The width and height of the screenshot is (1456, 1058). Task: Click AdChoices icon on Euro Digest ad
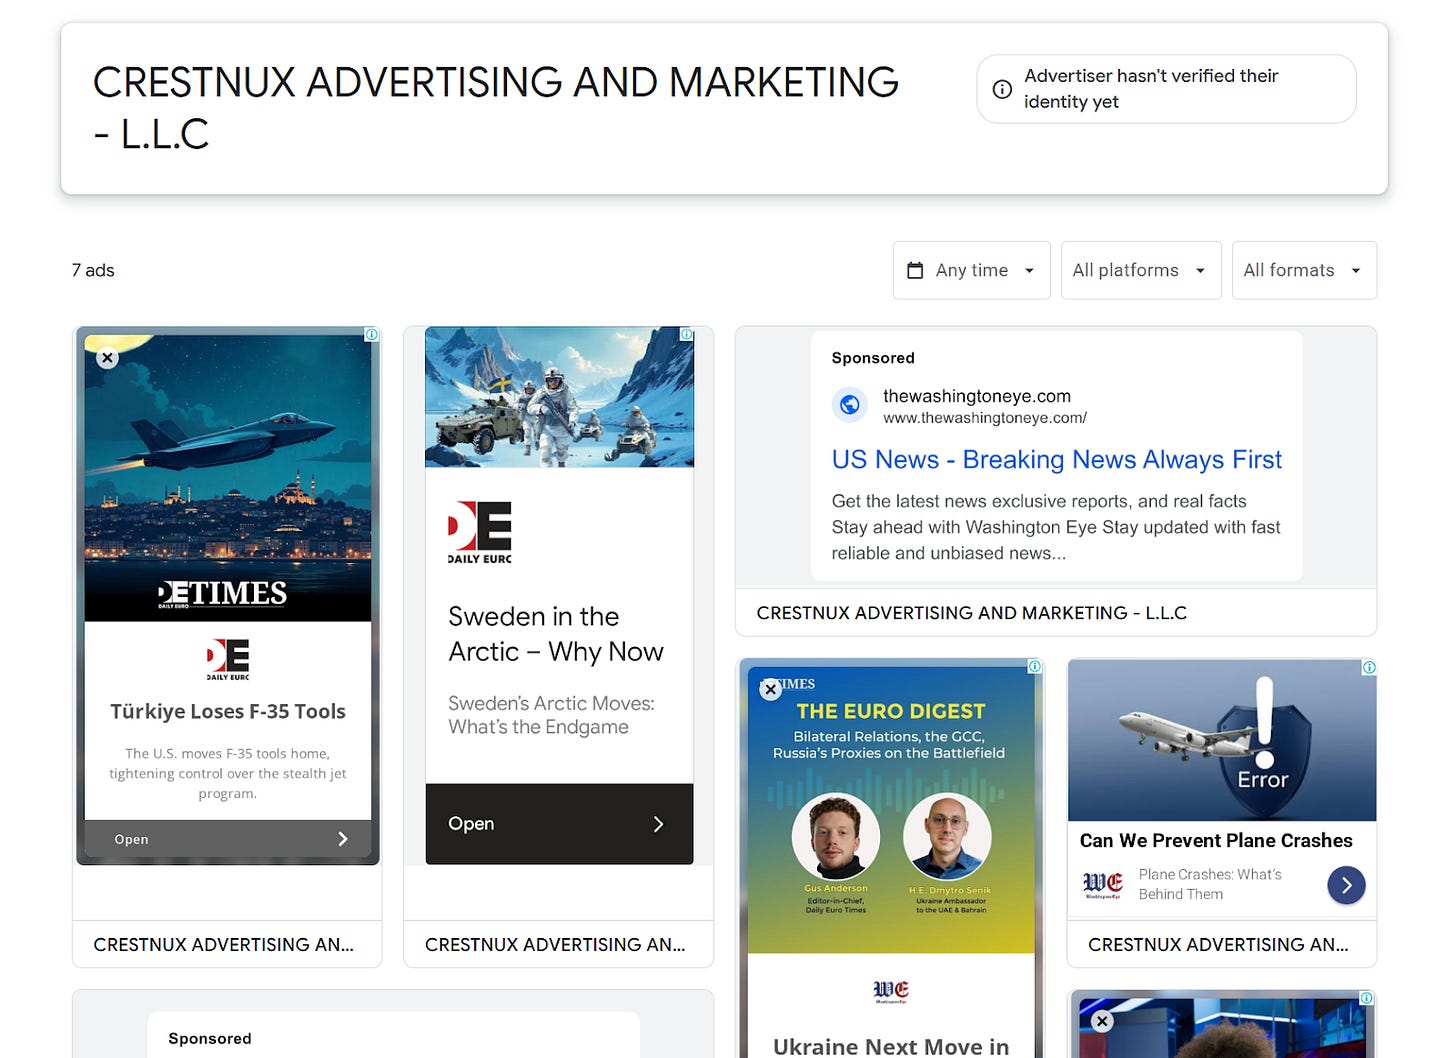[x=1034, y=666]
